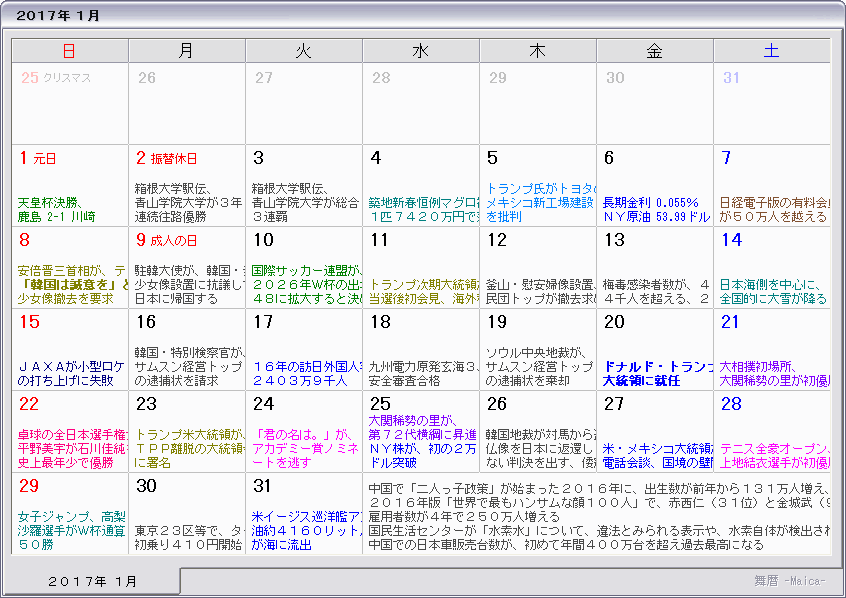Click 雇用者数が4年で250万人増える note
This screenshot has height=598, width=846.
click(x=464, y=517)
